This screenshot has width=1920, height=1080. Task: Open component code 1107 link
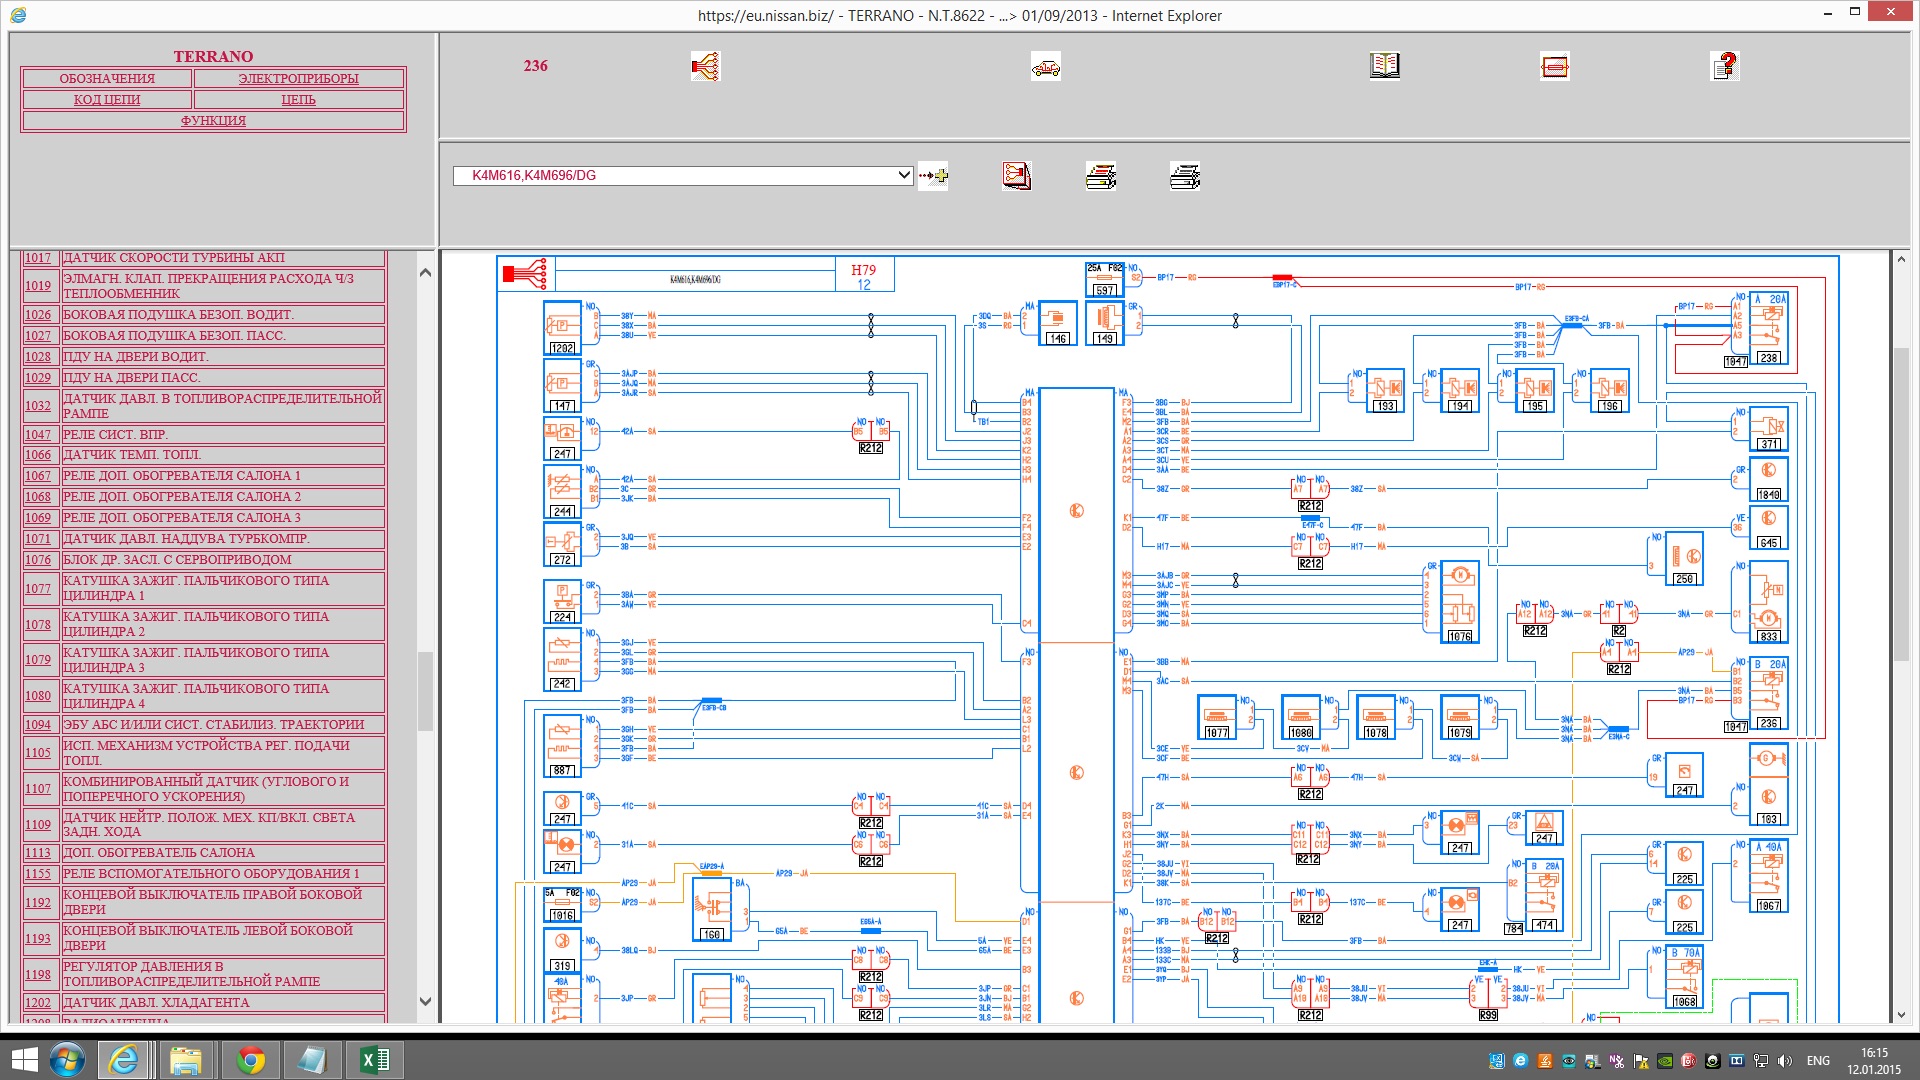[38, 789]
